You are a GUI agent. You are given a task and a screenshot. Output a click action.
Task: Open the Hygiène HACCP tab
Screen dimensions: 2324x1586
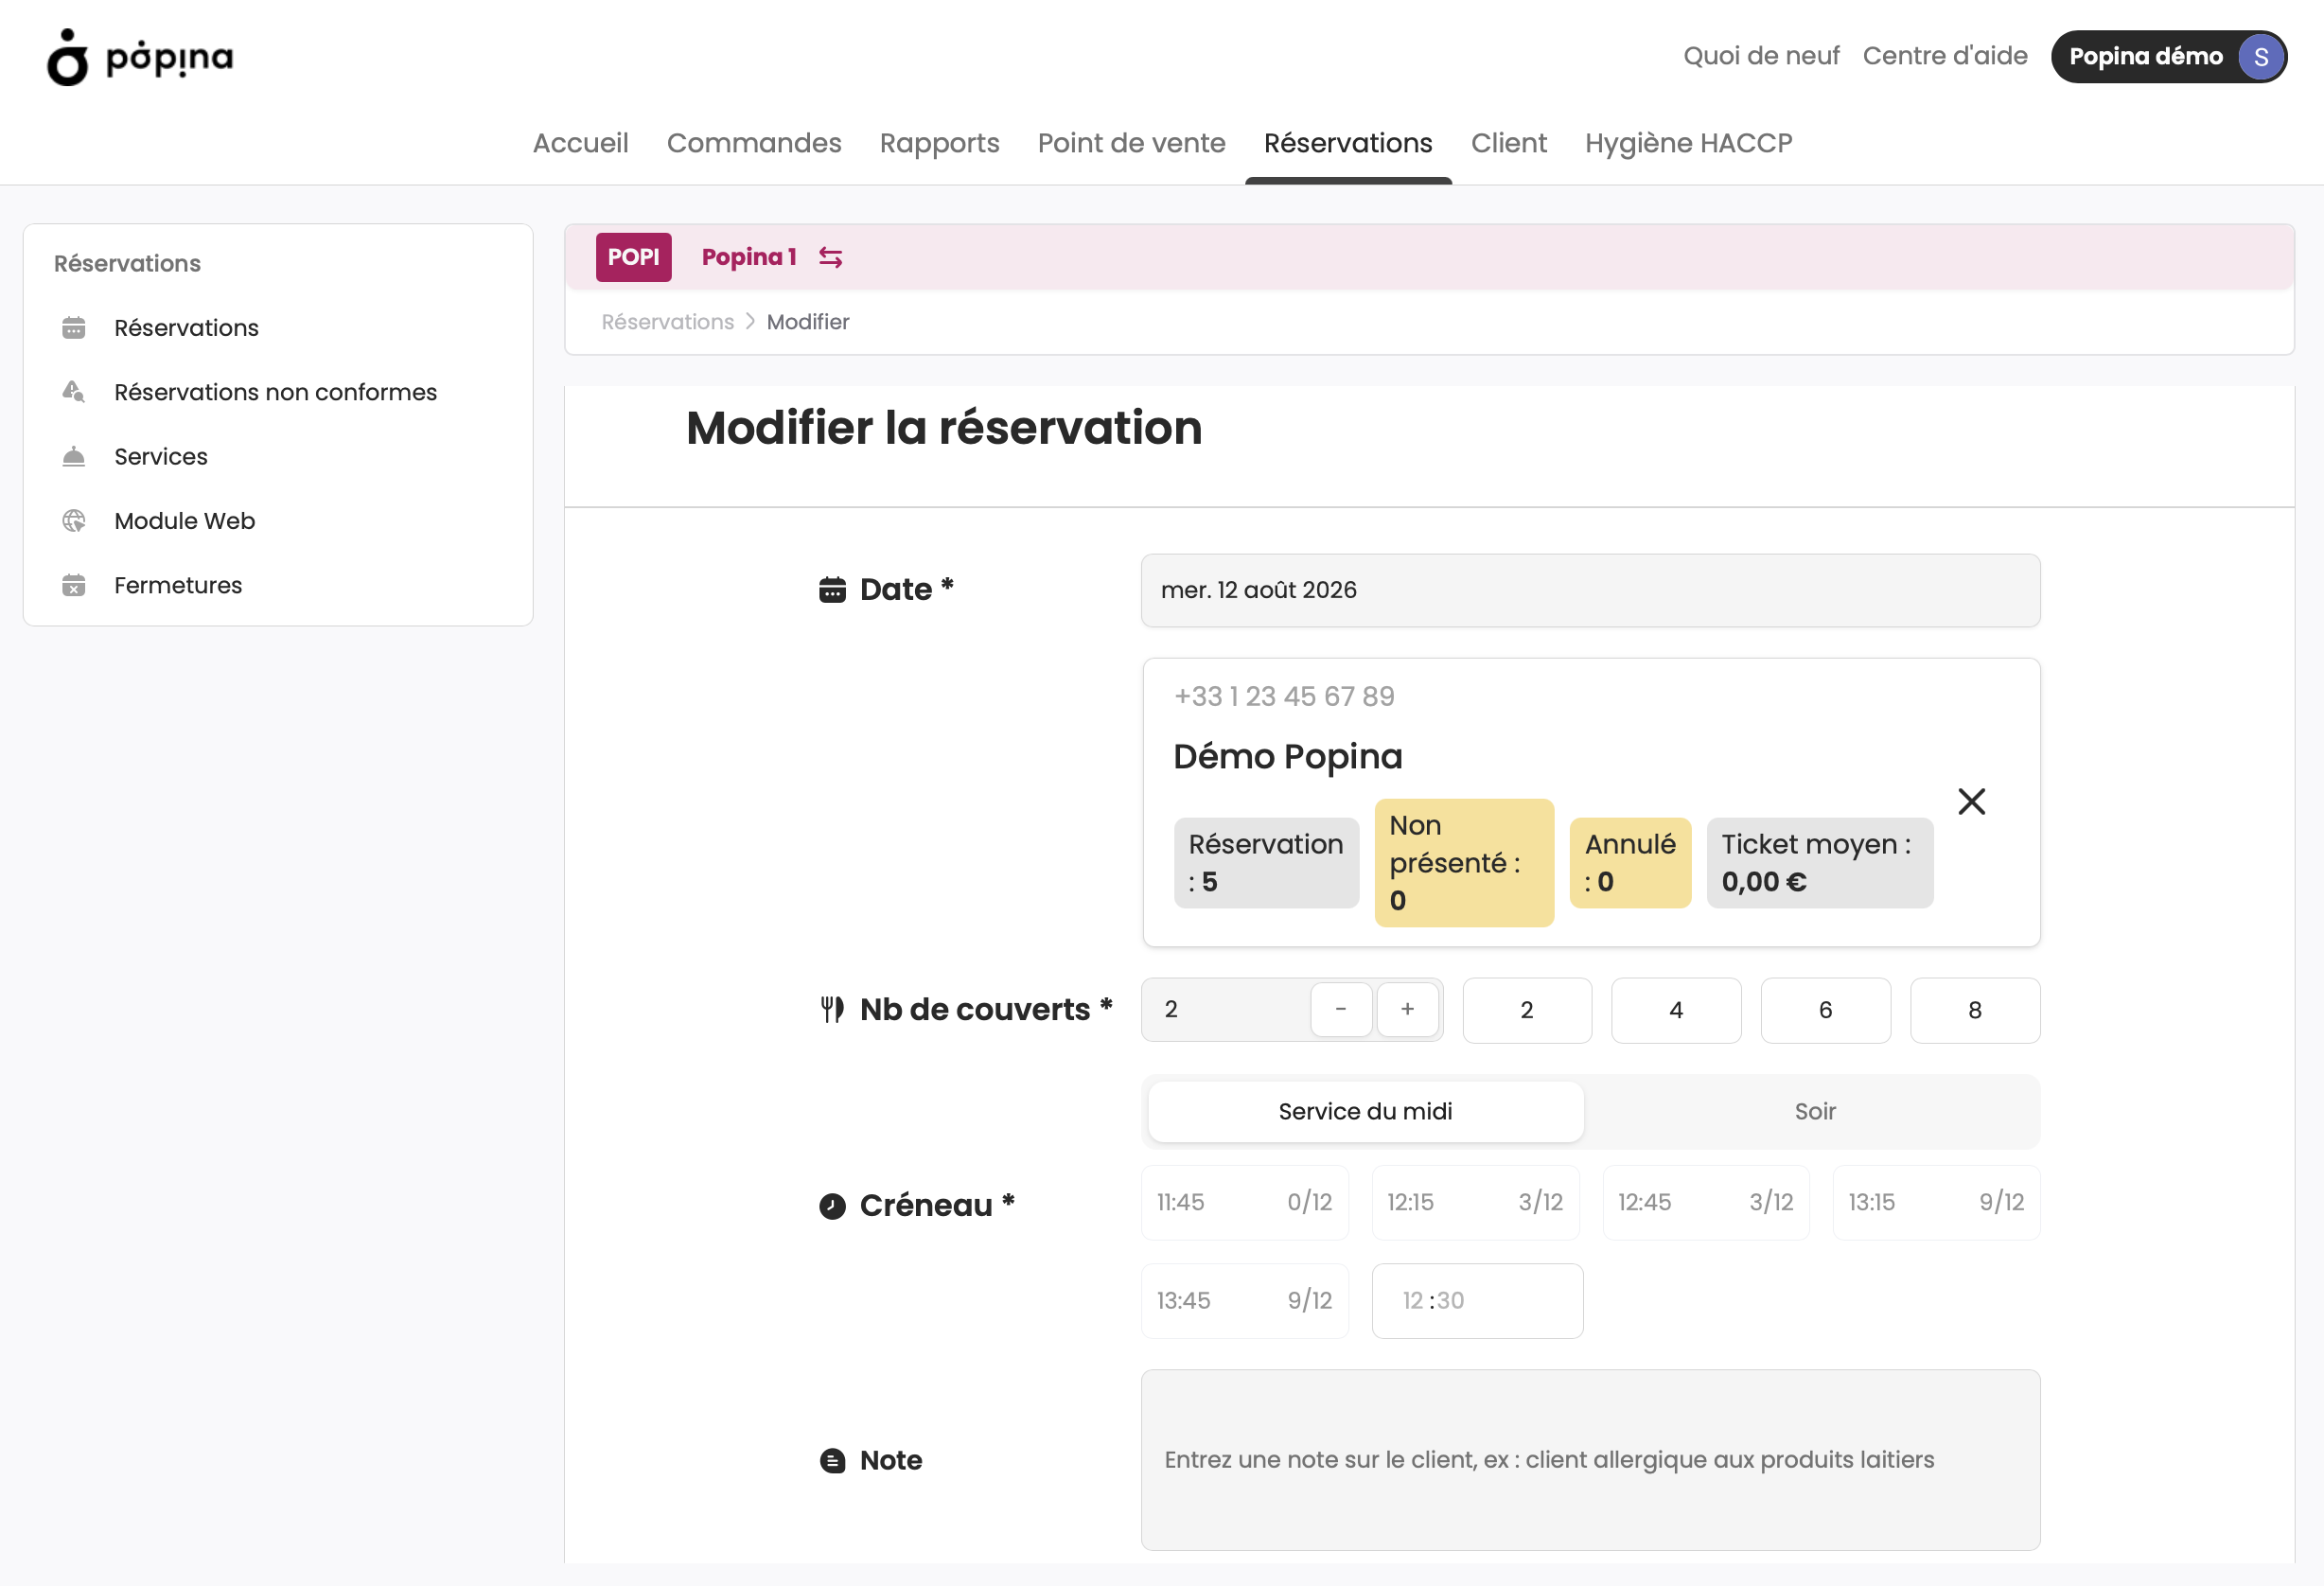(x=1688, y=143)
